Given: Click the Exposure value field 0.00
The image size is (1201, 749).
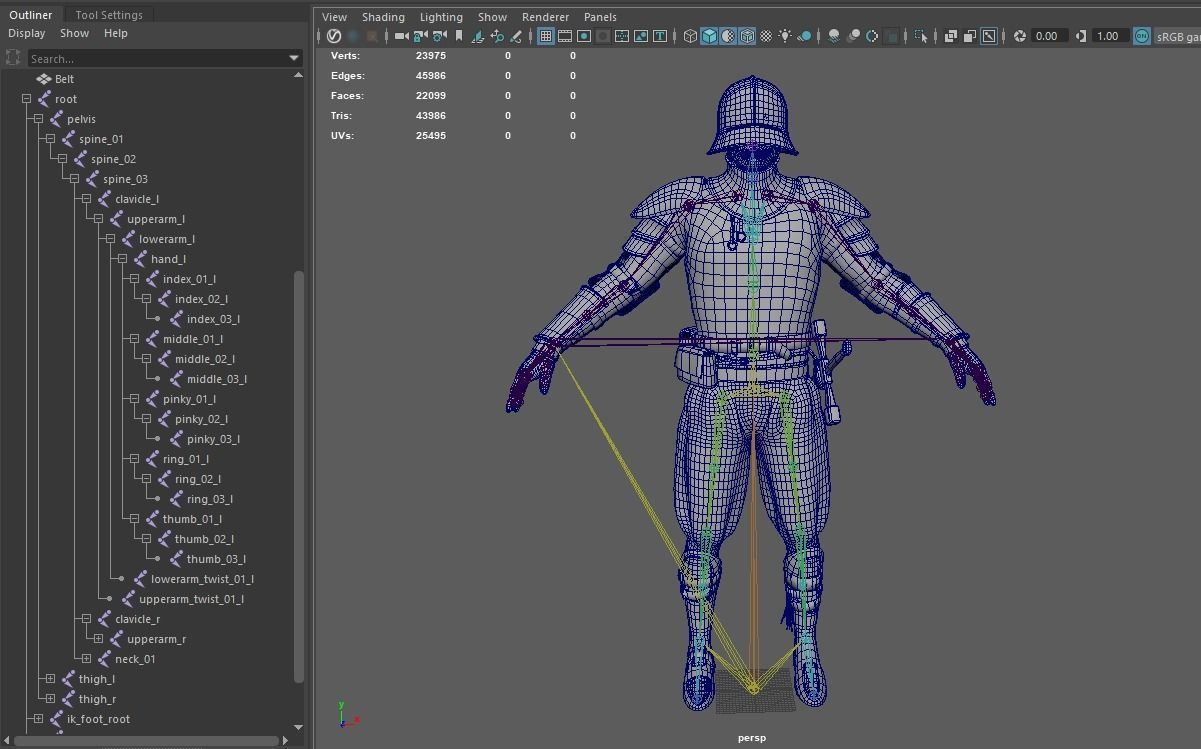Looking at the screenshot, I should [x=1048, y=36].
